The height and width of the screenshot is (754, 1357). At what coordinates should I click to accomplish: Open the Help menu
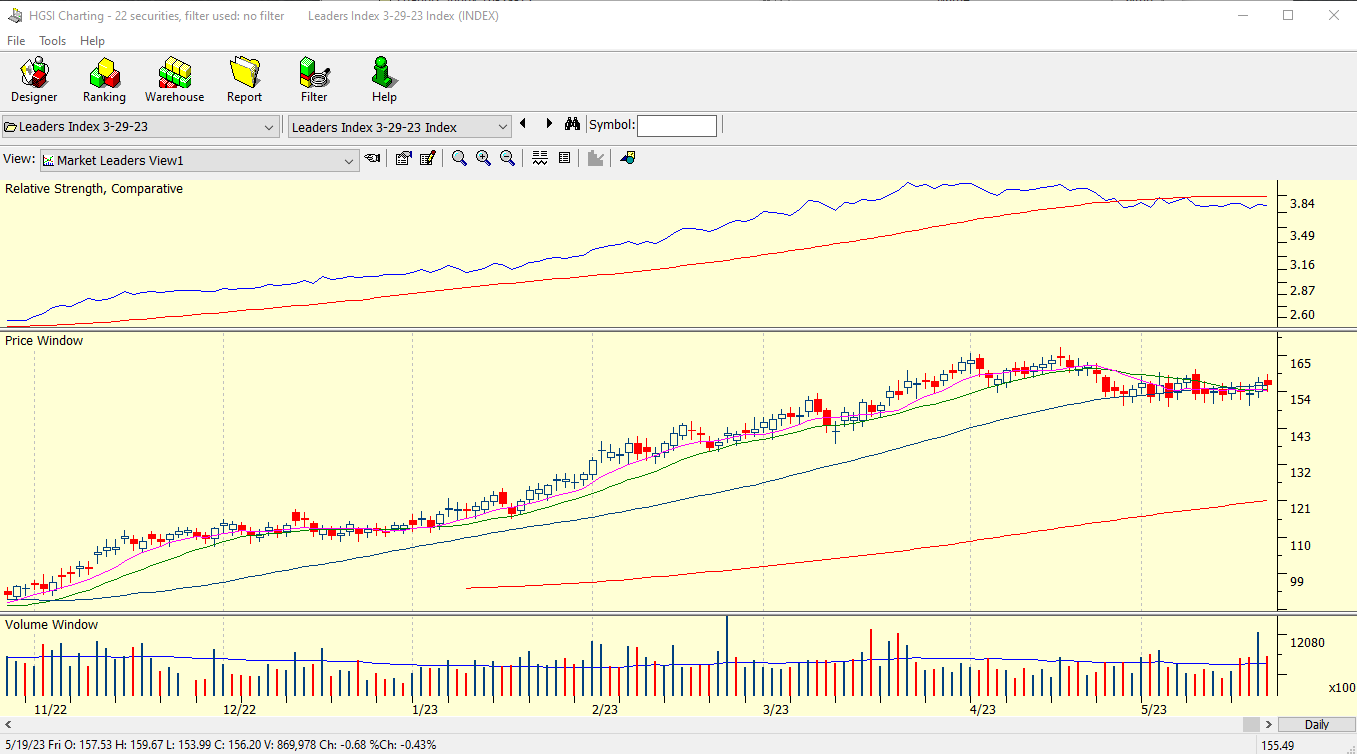pos(93,41)
